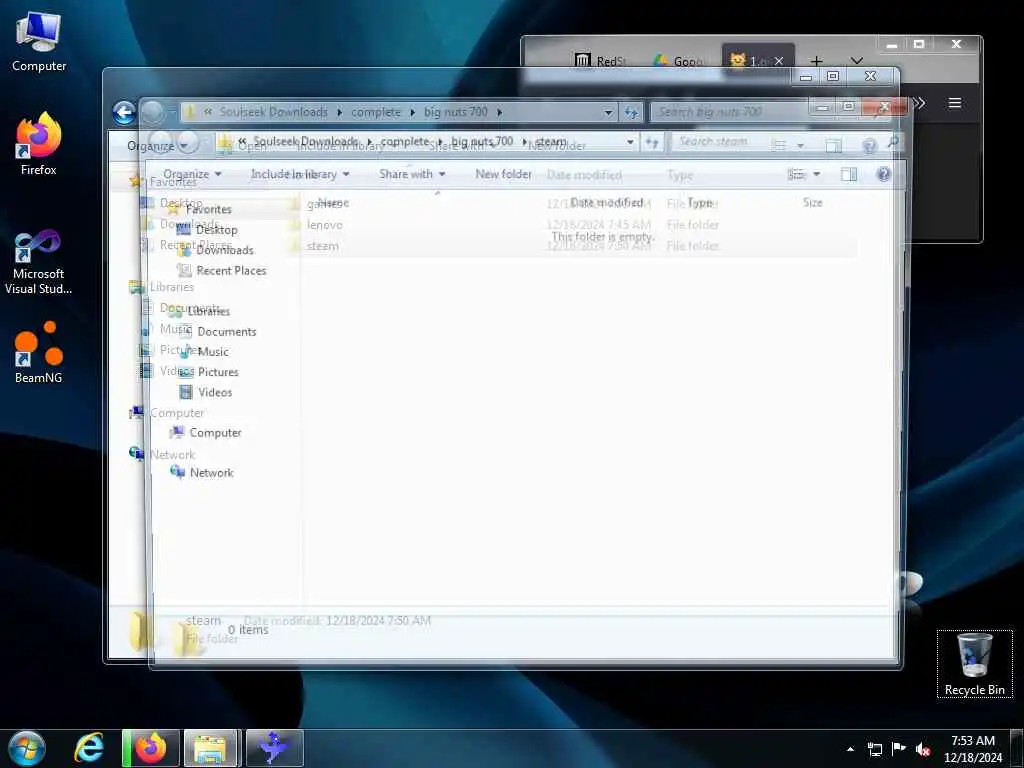Screen dimensions: 1024x768
Task: Open the Microsoft Visual Studio desktop shortcut
Action: pyautogui.click(x=39, y=261)
